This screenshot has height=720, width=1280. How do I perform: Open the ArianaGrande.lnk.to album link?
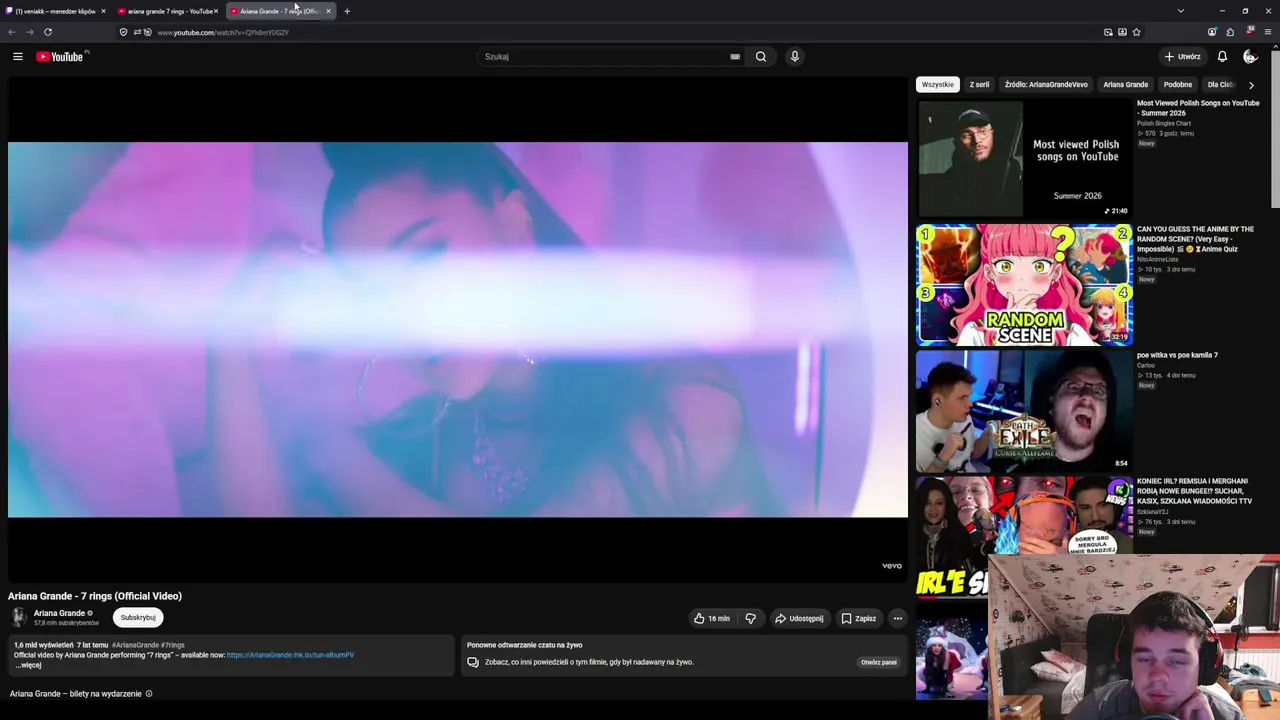pos(290,655)
